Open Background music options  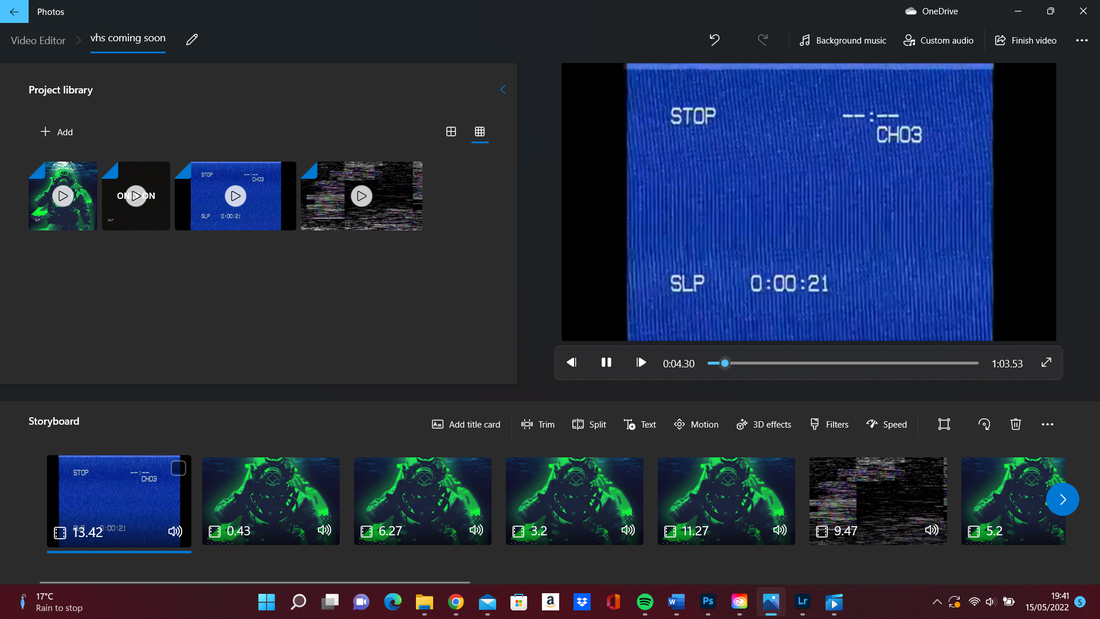pos(842,40)
